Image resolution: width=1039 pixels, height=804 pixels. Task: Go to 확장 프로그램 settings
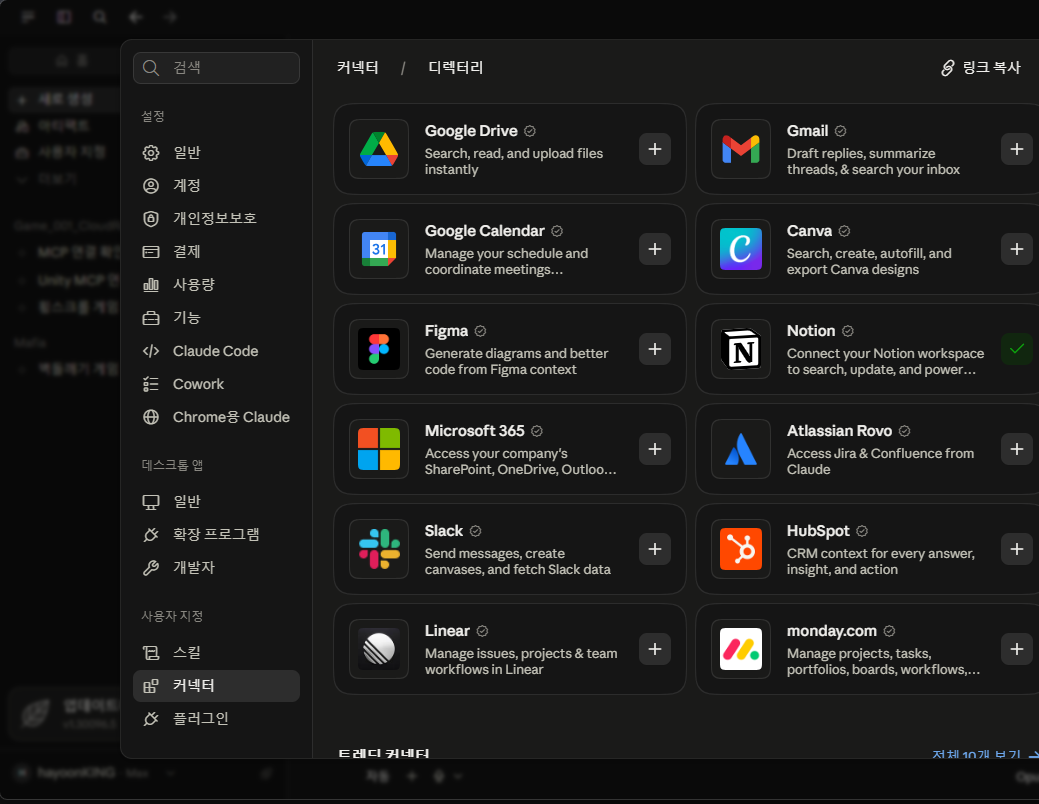coord(216,534)
